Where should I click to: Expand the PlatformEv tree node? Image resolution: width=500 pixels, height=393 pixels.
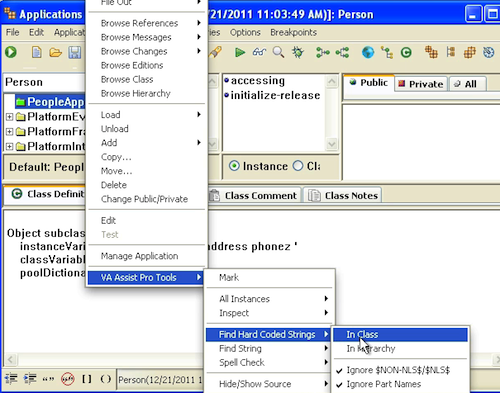9,117
